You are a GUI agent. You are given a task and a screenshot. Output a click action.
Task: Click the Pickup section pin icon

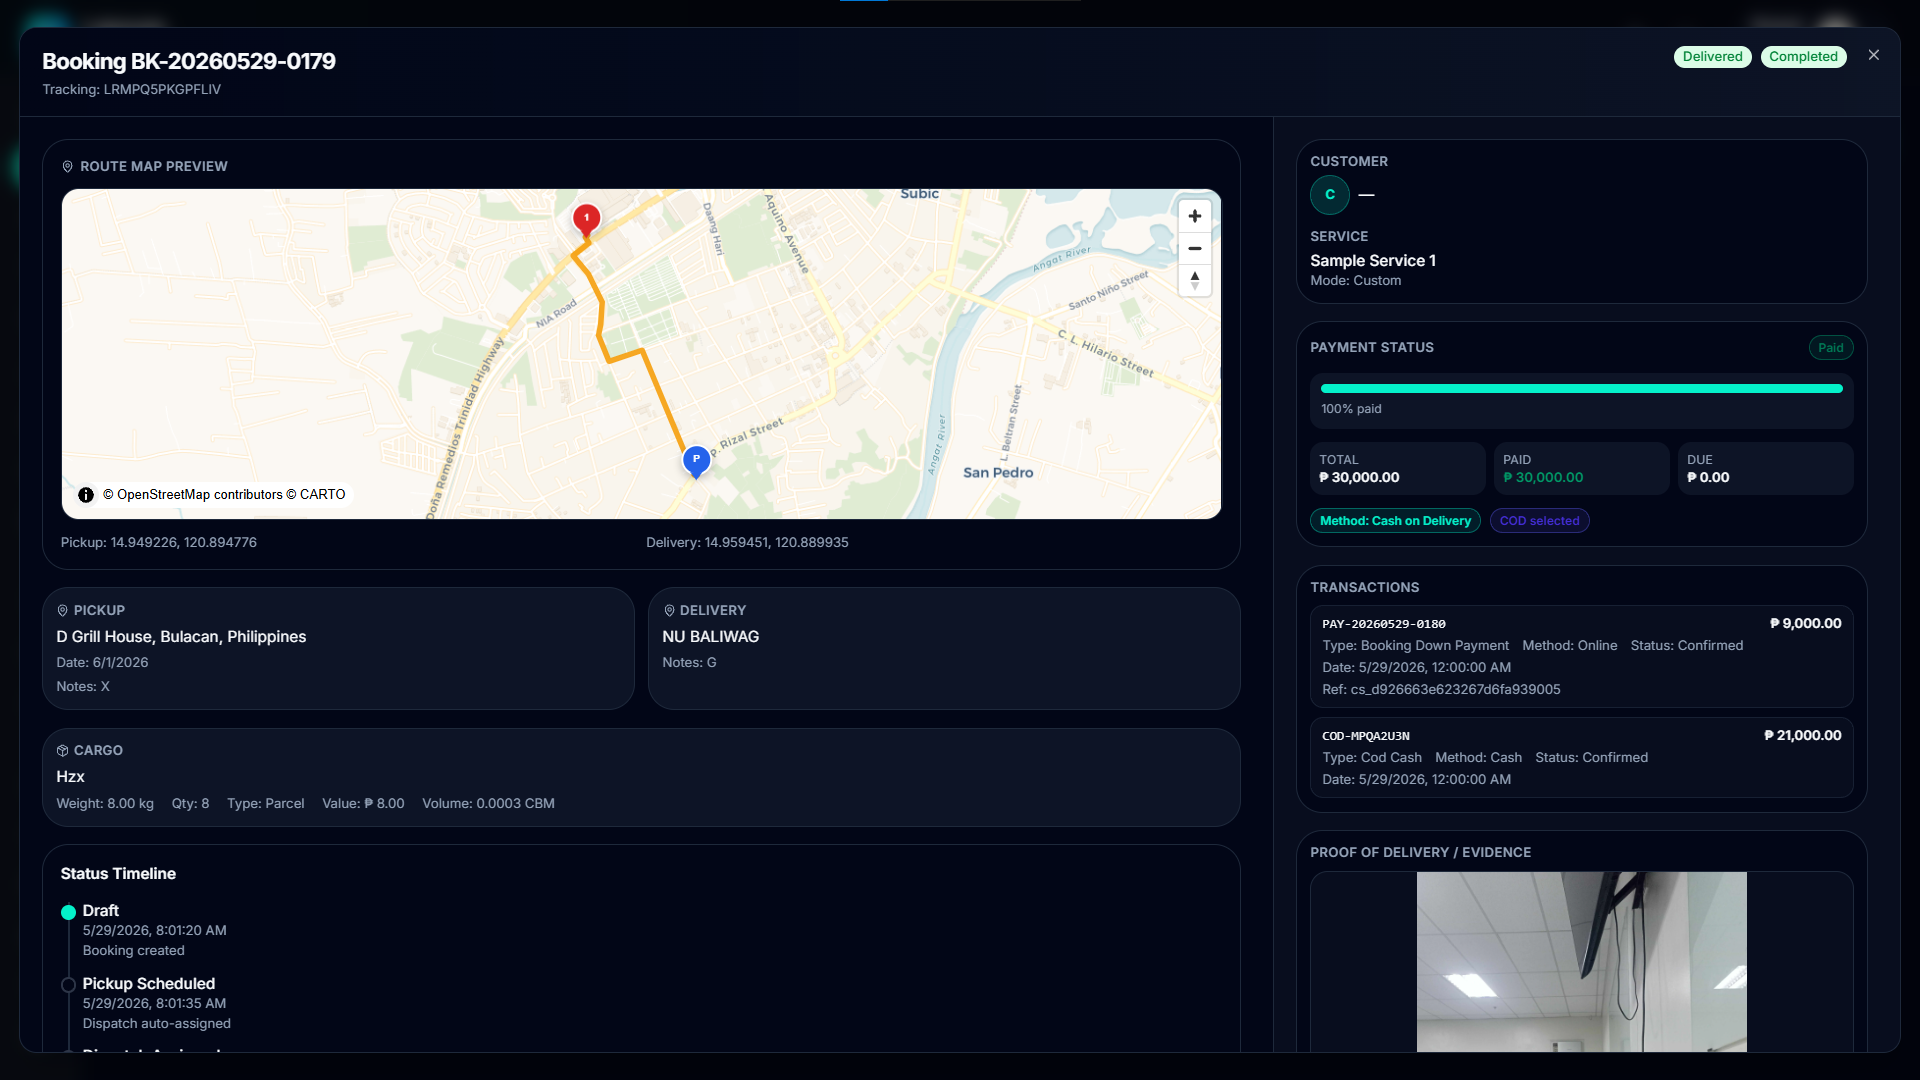click(62, 611)
